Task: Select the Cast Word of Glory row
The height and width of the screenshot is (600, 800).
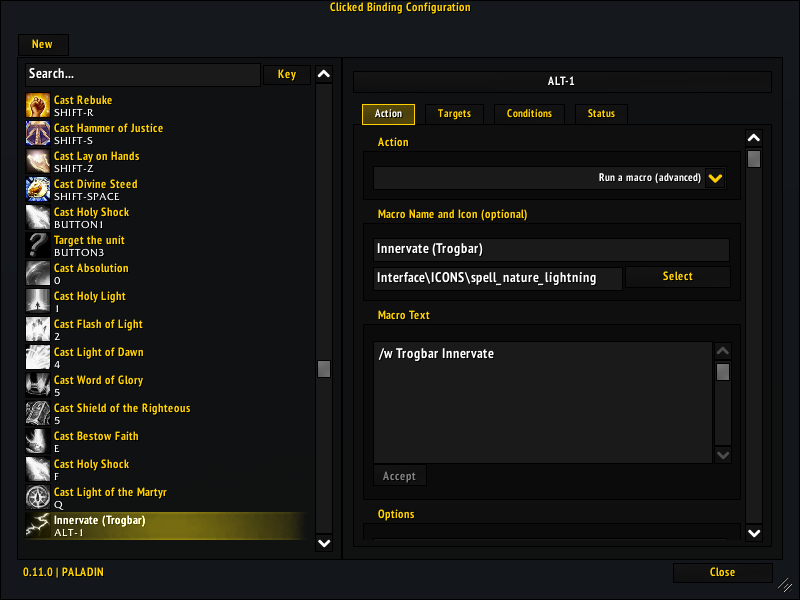Action: 166,386
